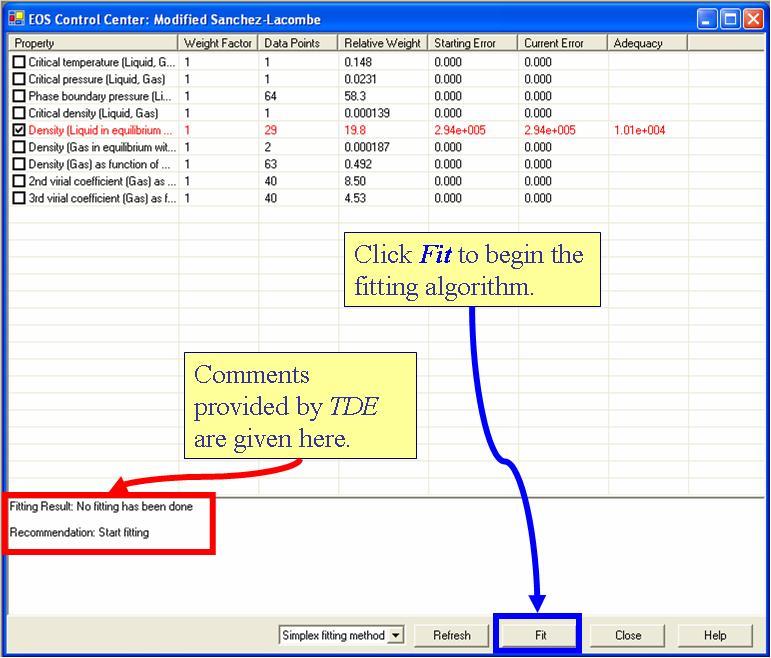771x658 pixels.
Task: Click the Close button at bottom
Action: 628,635
